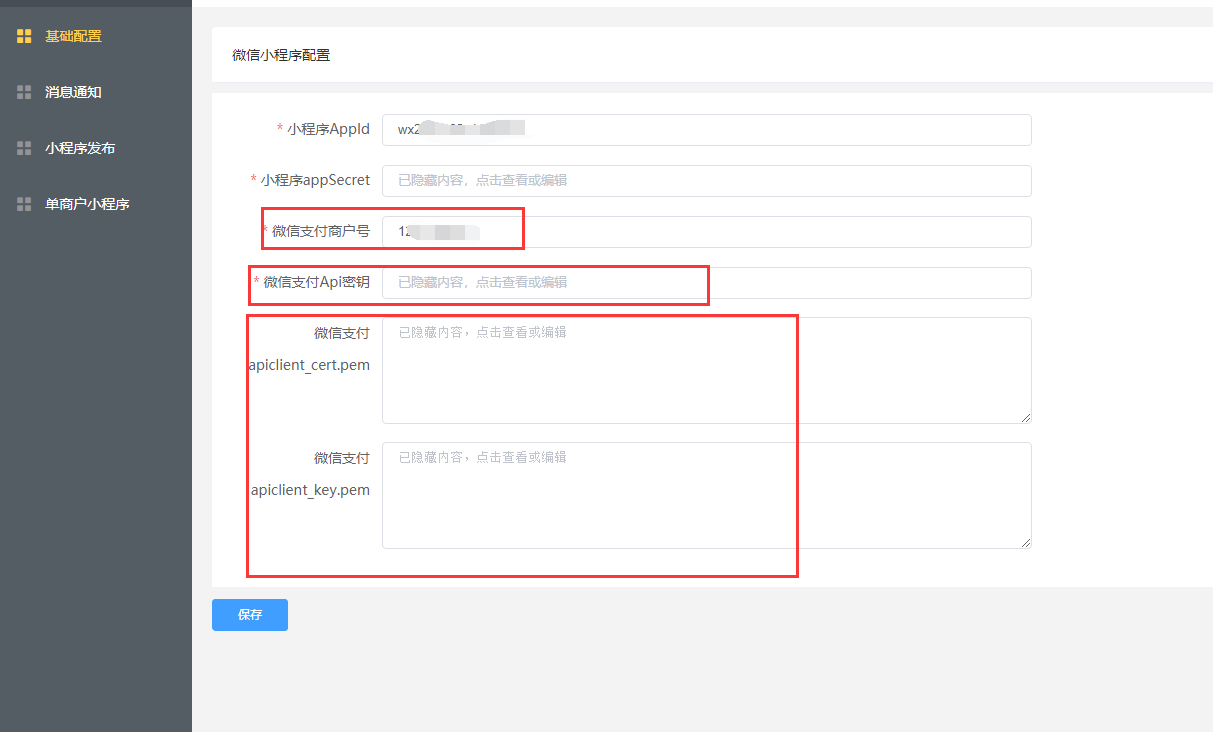Focus the 微信支付商户号 input field

pyautogui.click(x=706, y=232)
